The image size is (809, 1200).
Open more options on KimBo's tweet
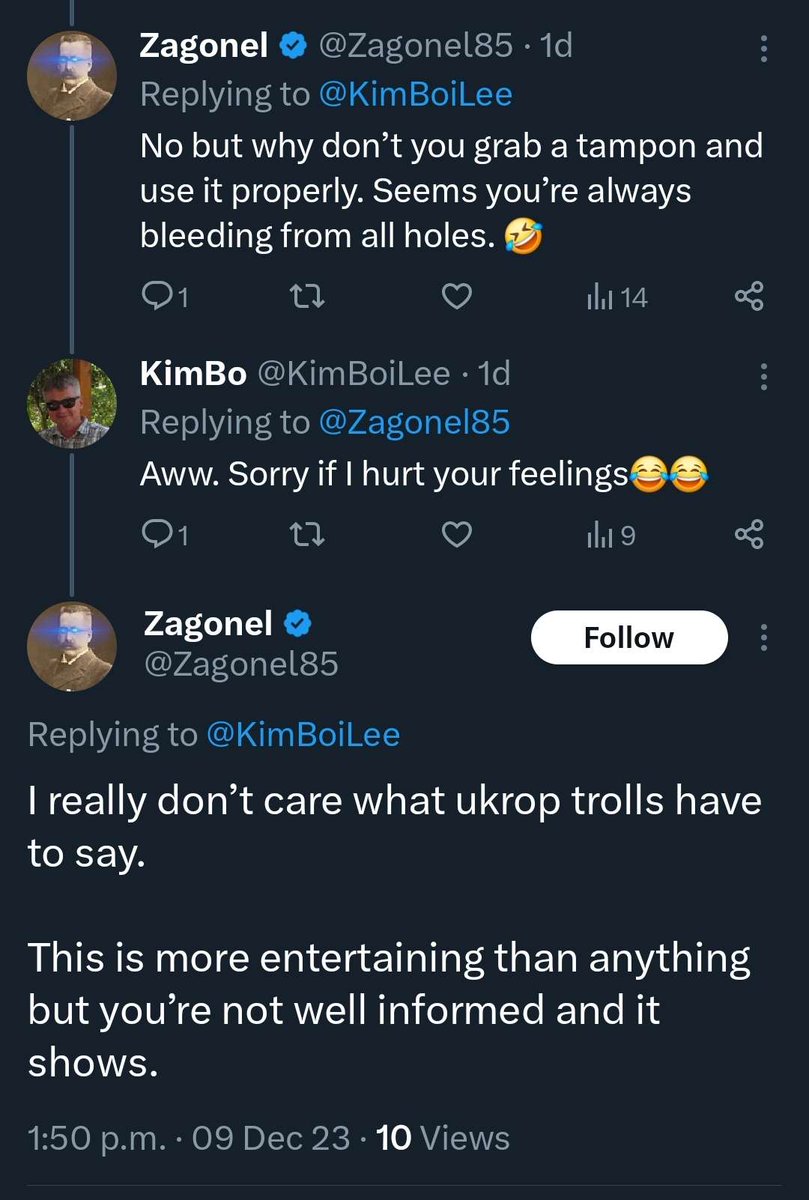(x=764, y=376)
